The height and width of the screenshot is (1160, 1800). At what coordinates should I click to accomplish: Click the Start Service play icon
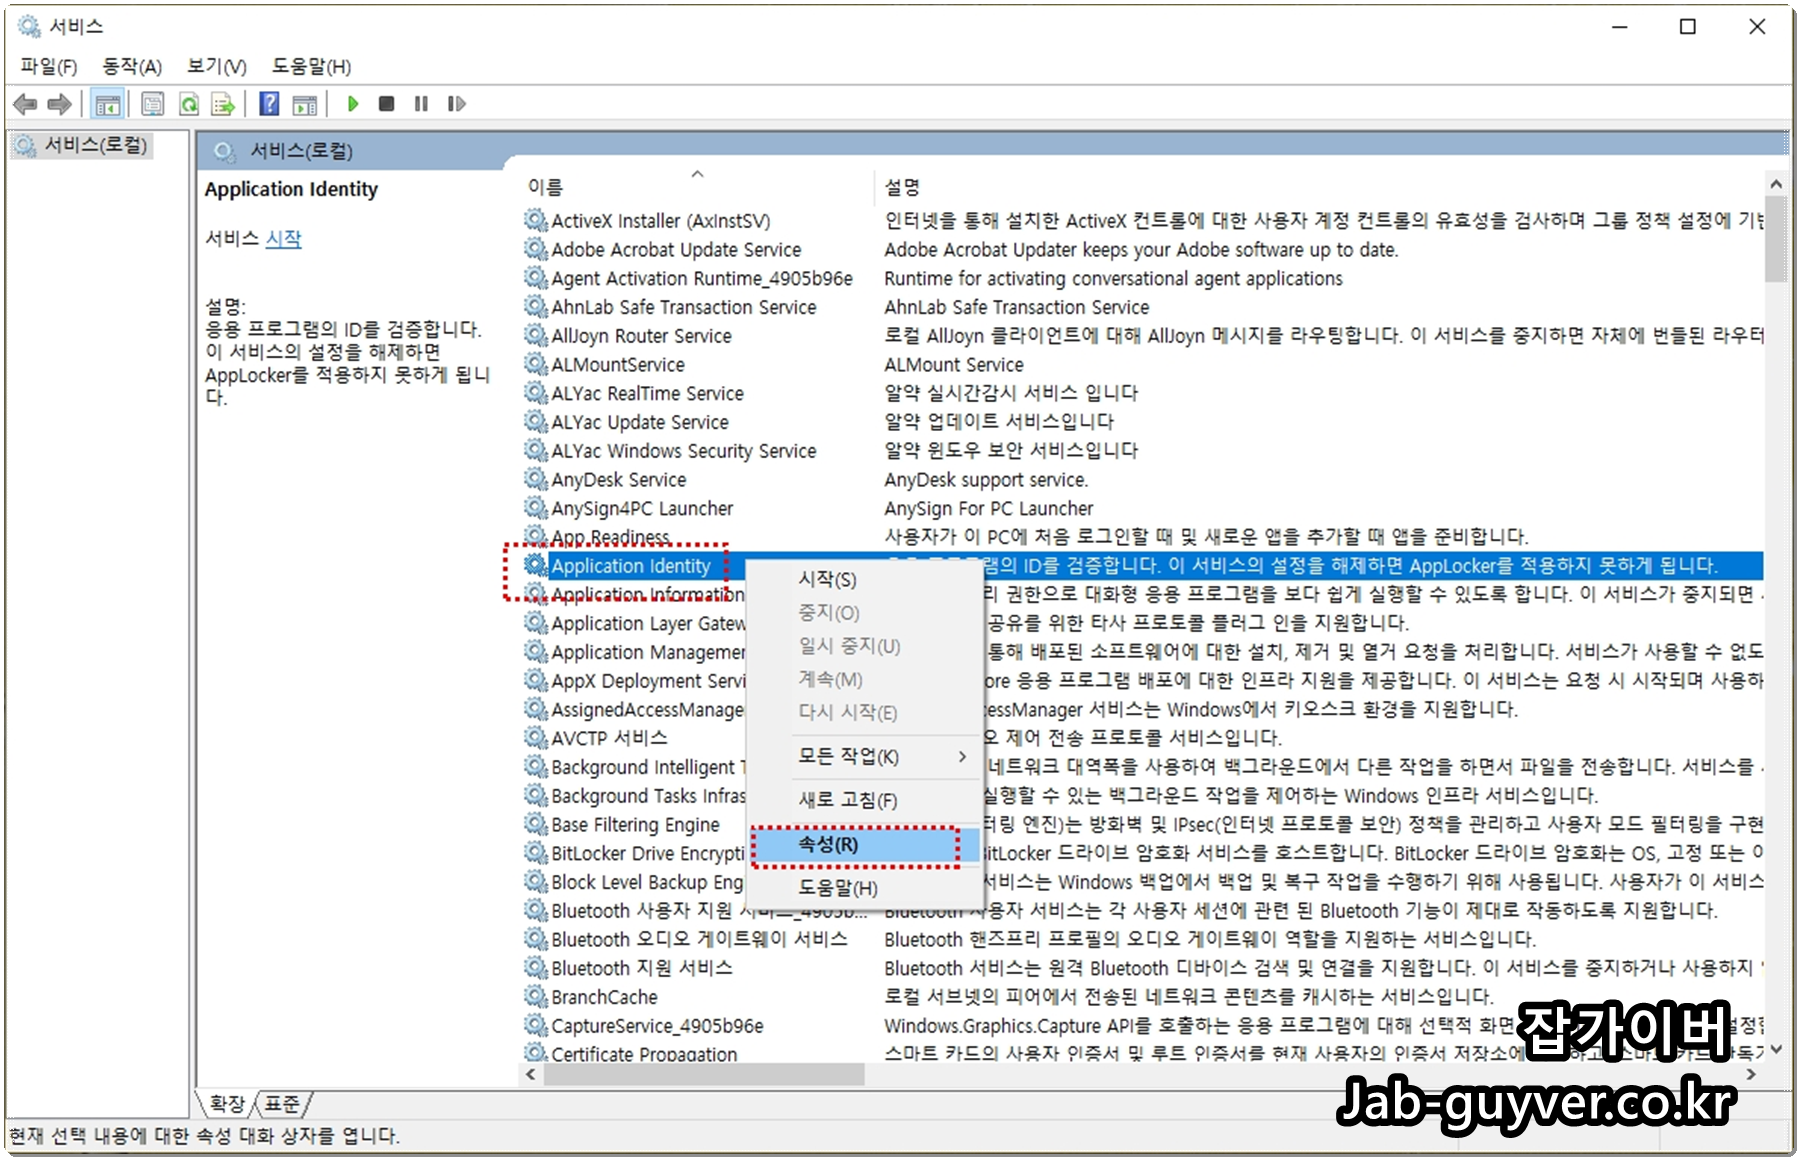click(x=352, y=103)
